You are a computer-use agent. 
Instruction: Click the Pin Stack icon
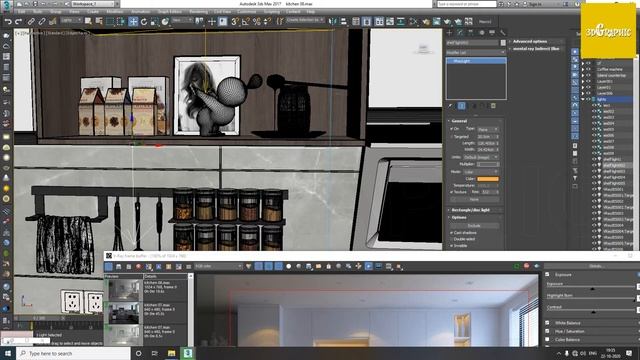[451, 106]
